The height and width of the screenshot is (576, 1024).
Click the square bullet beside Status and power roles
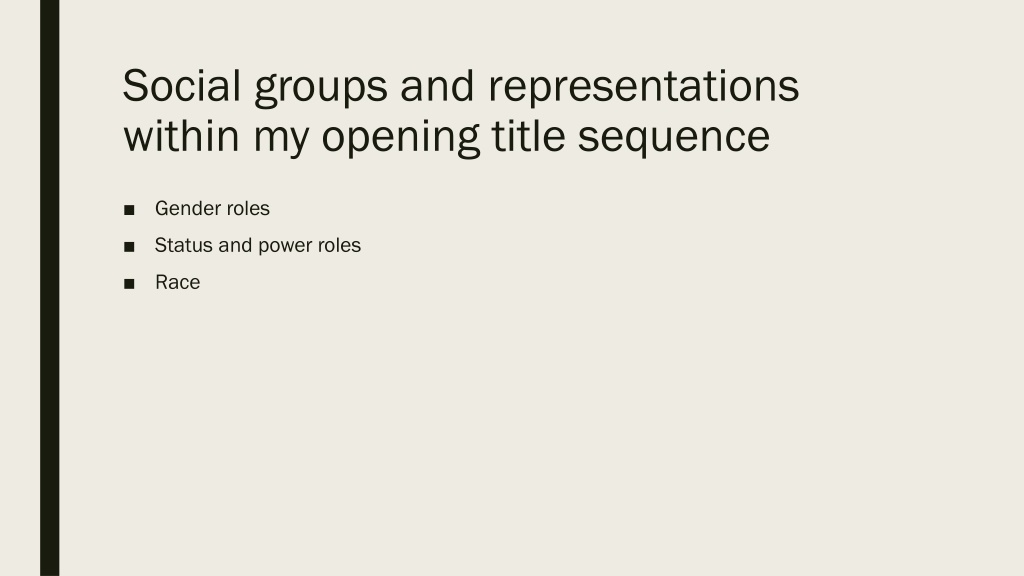129,247
